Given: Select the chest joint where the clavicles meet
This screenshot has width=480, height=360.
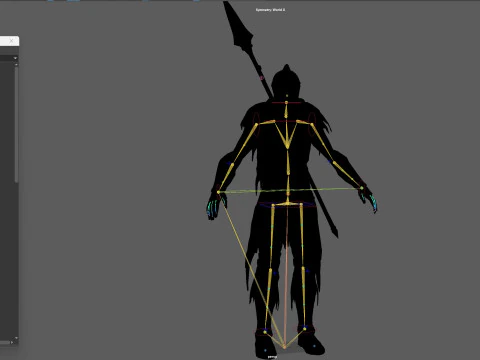Looking at the screenshot, I should [287, 146].
